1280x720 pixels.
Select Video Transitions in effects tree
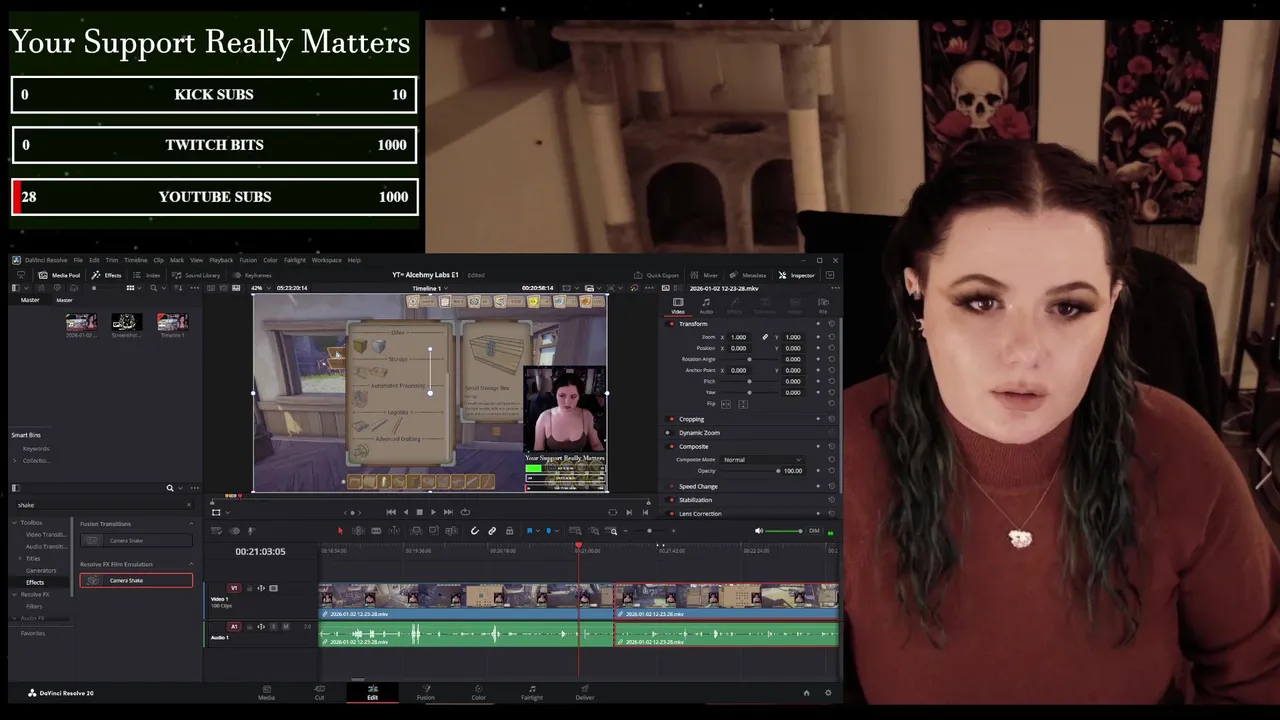point(46,534)
